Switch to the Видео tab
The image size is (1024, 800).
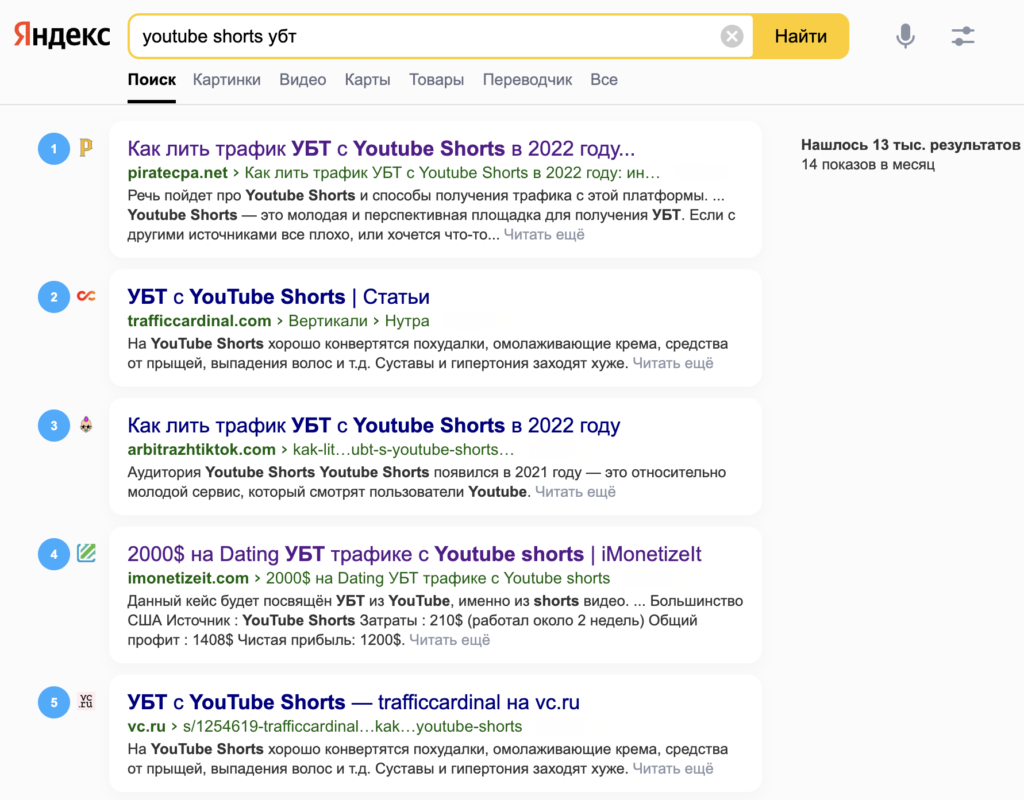tap(302, 80)
